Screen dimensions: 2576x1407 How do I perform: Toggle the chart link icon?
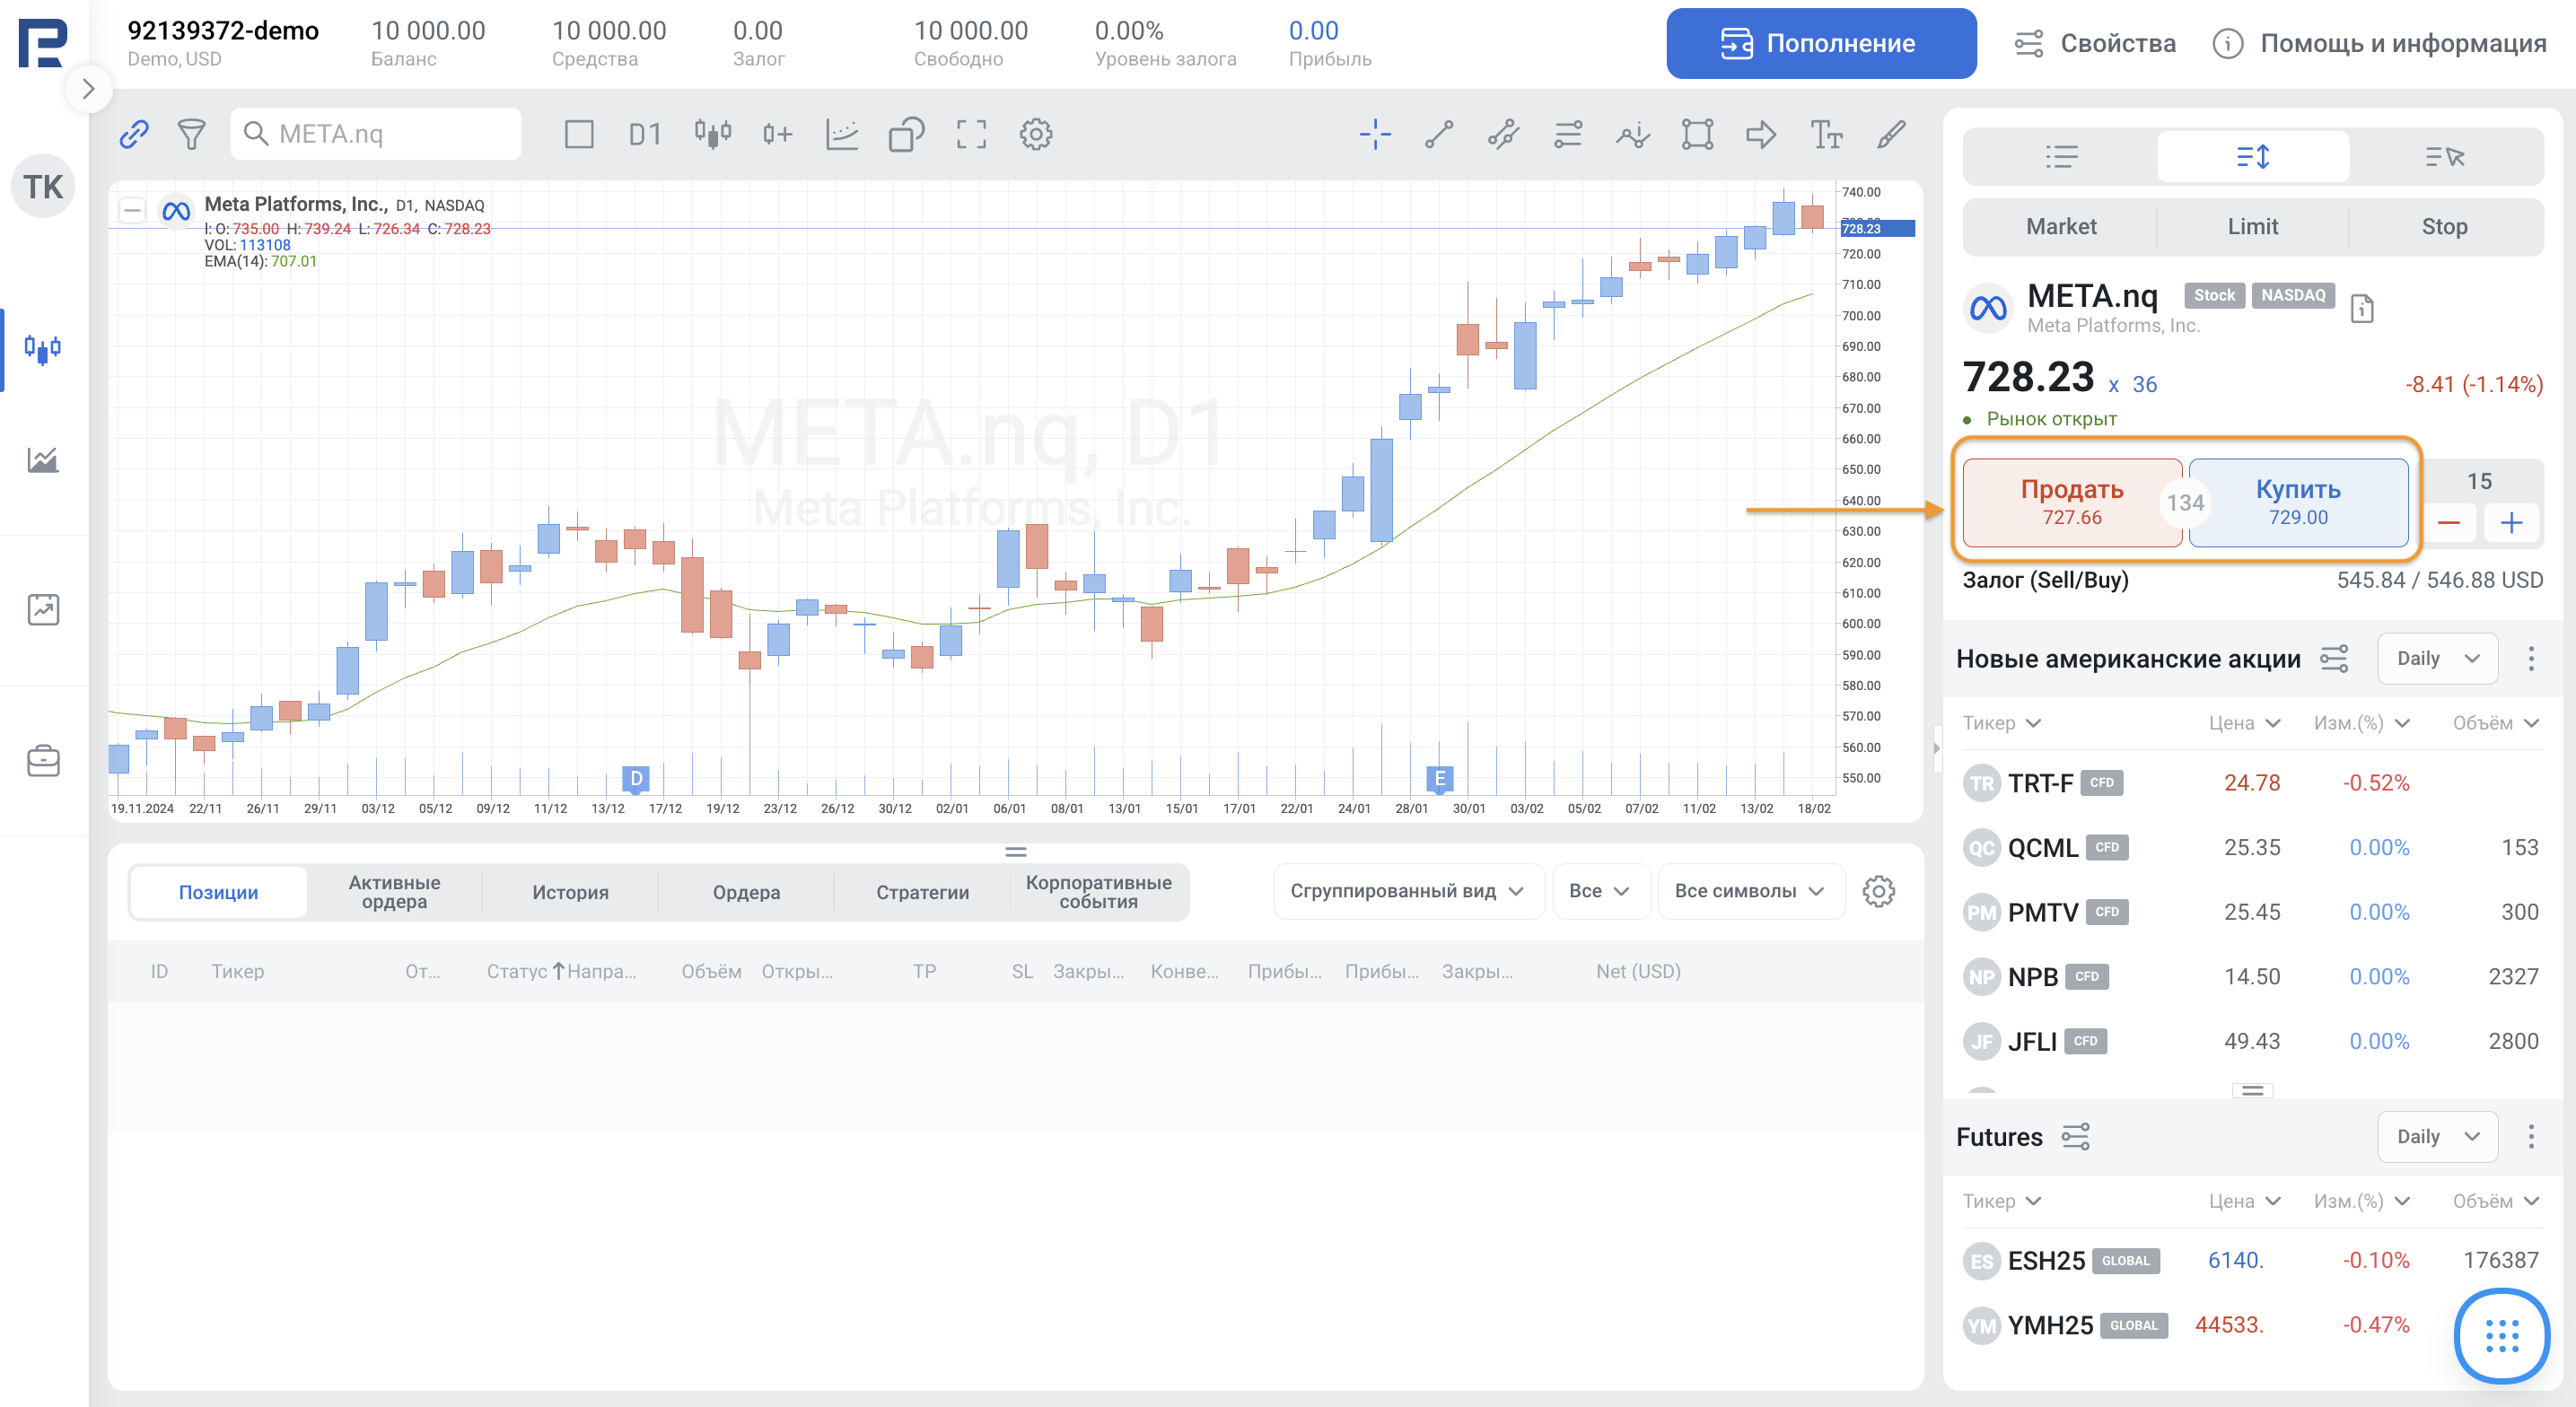[x=134, y=134]
